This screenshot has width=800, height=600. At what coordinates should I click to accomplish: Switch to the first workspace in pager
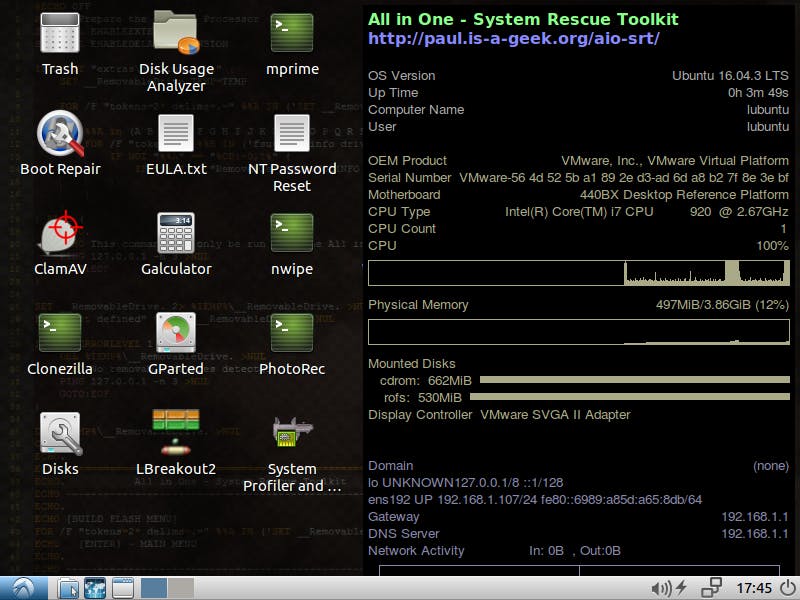(x=154, y=588)
